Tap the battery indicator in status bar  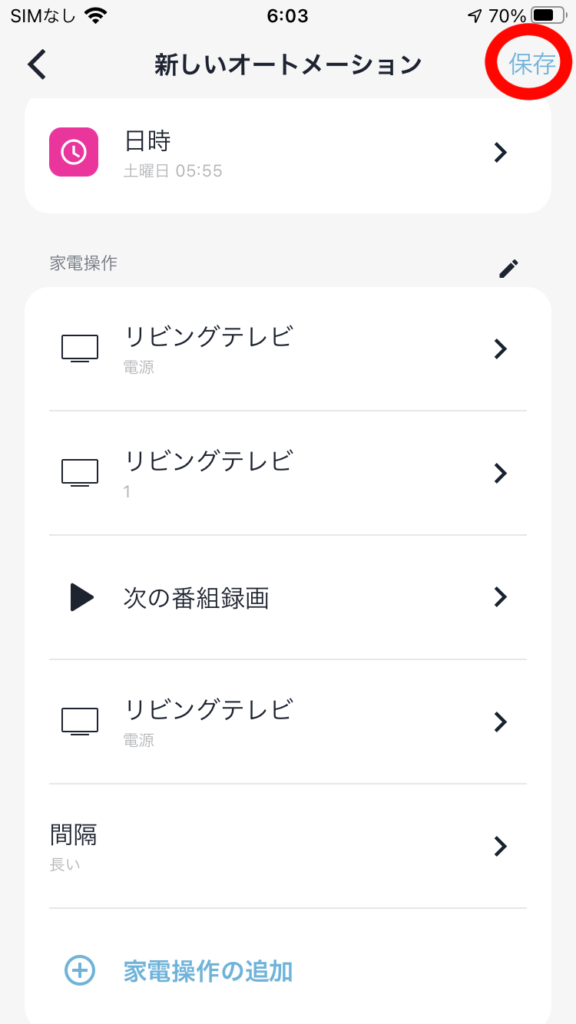(x=551, y=15)
